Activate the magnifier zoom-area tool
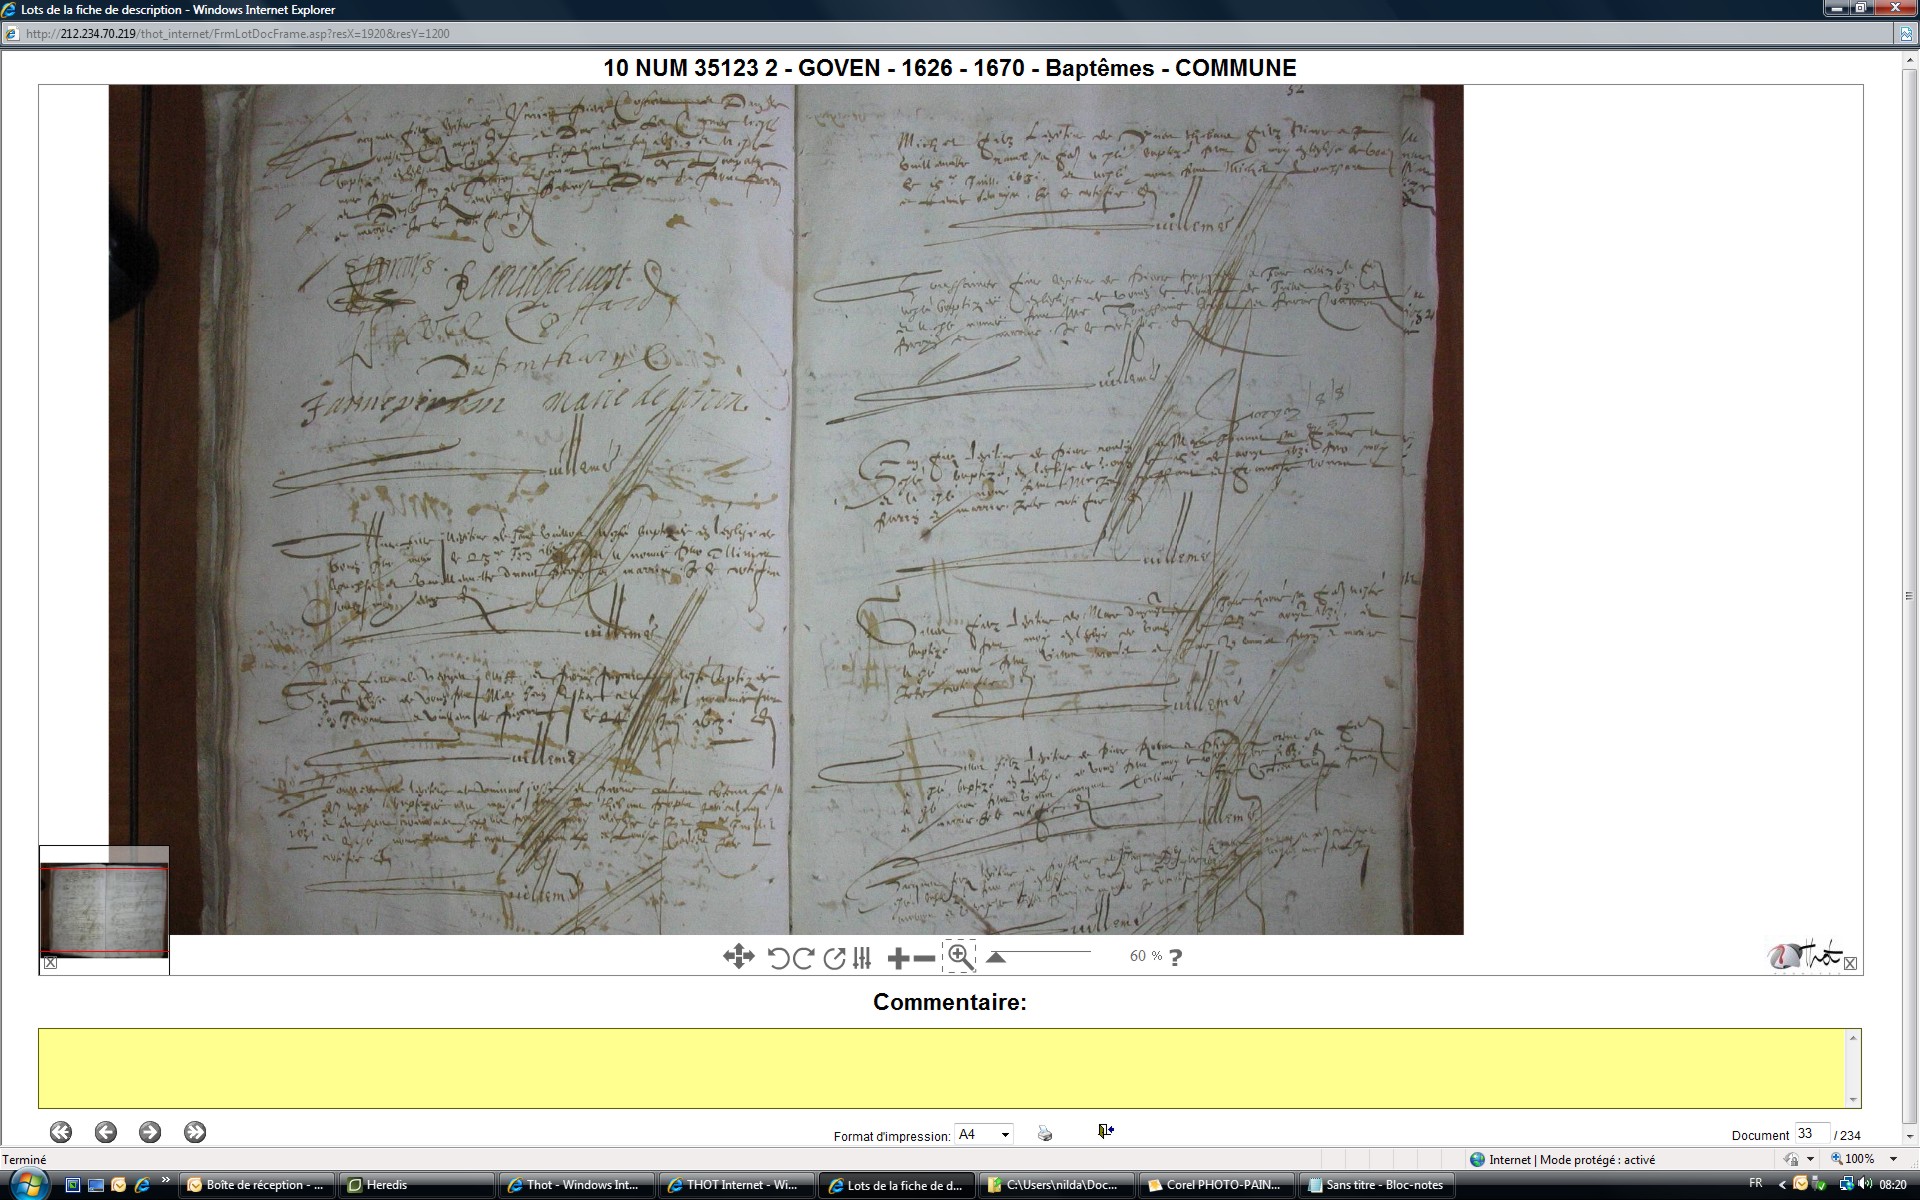Image resolution: width=1920 pixels, height=1200 pixels. [x=960, y=957]
